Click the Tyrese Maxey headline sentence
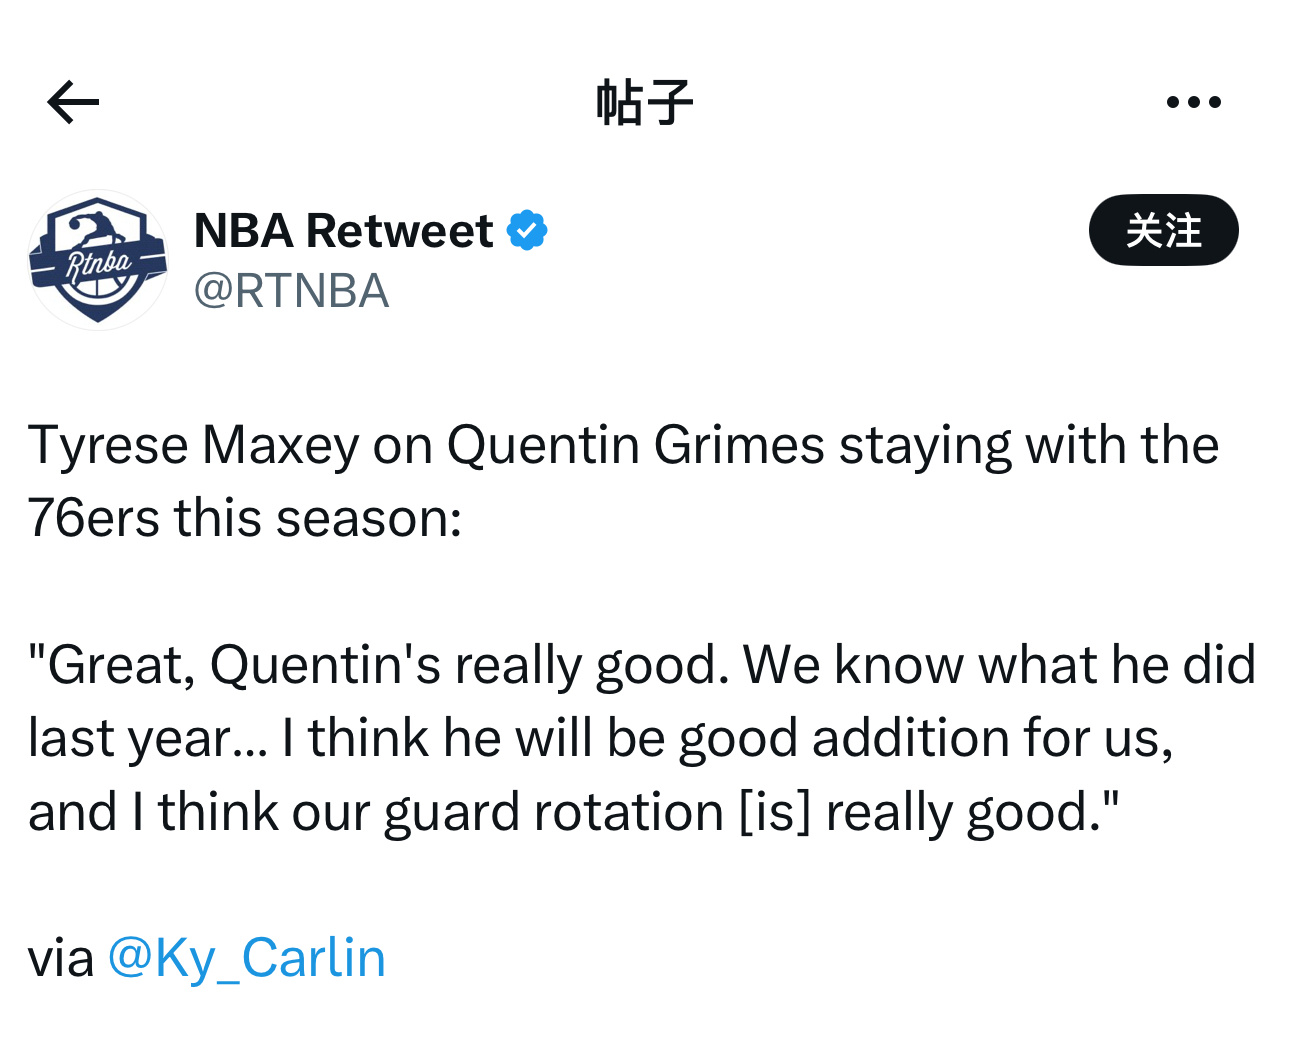This screenshot has height=1049, width=1290. click(x=622, y=445)
